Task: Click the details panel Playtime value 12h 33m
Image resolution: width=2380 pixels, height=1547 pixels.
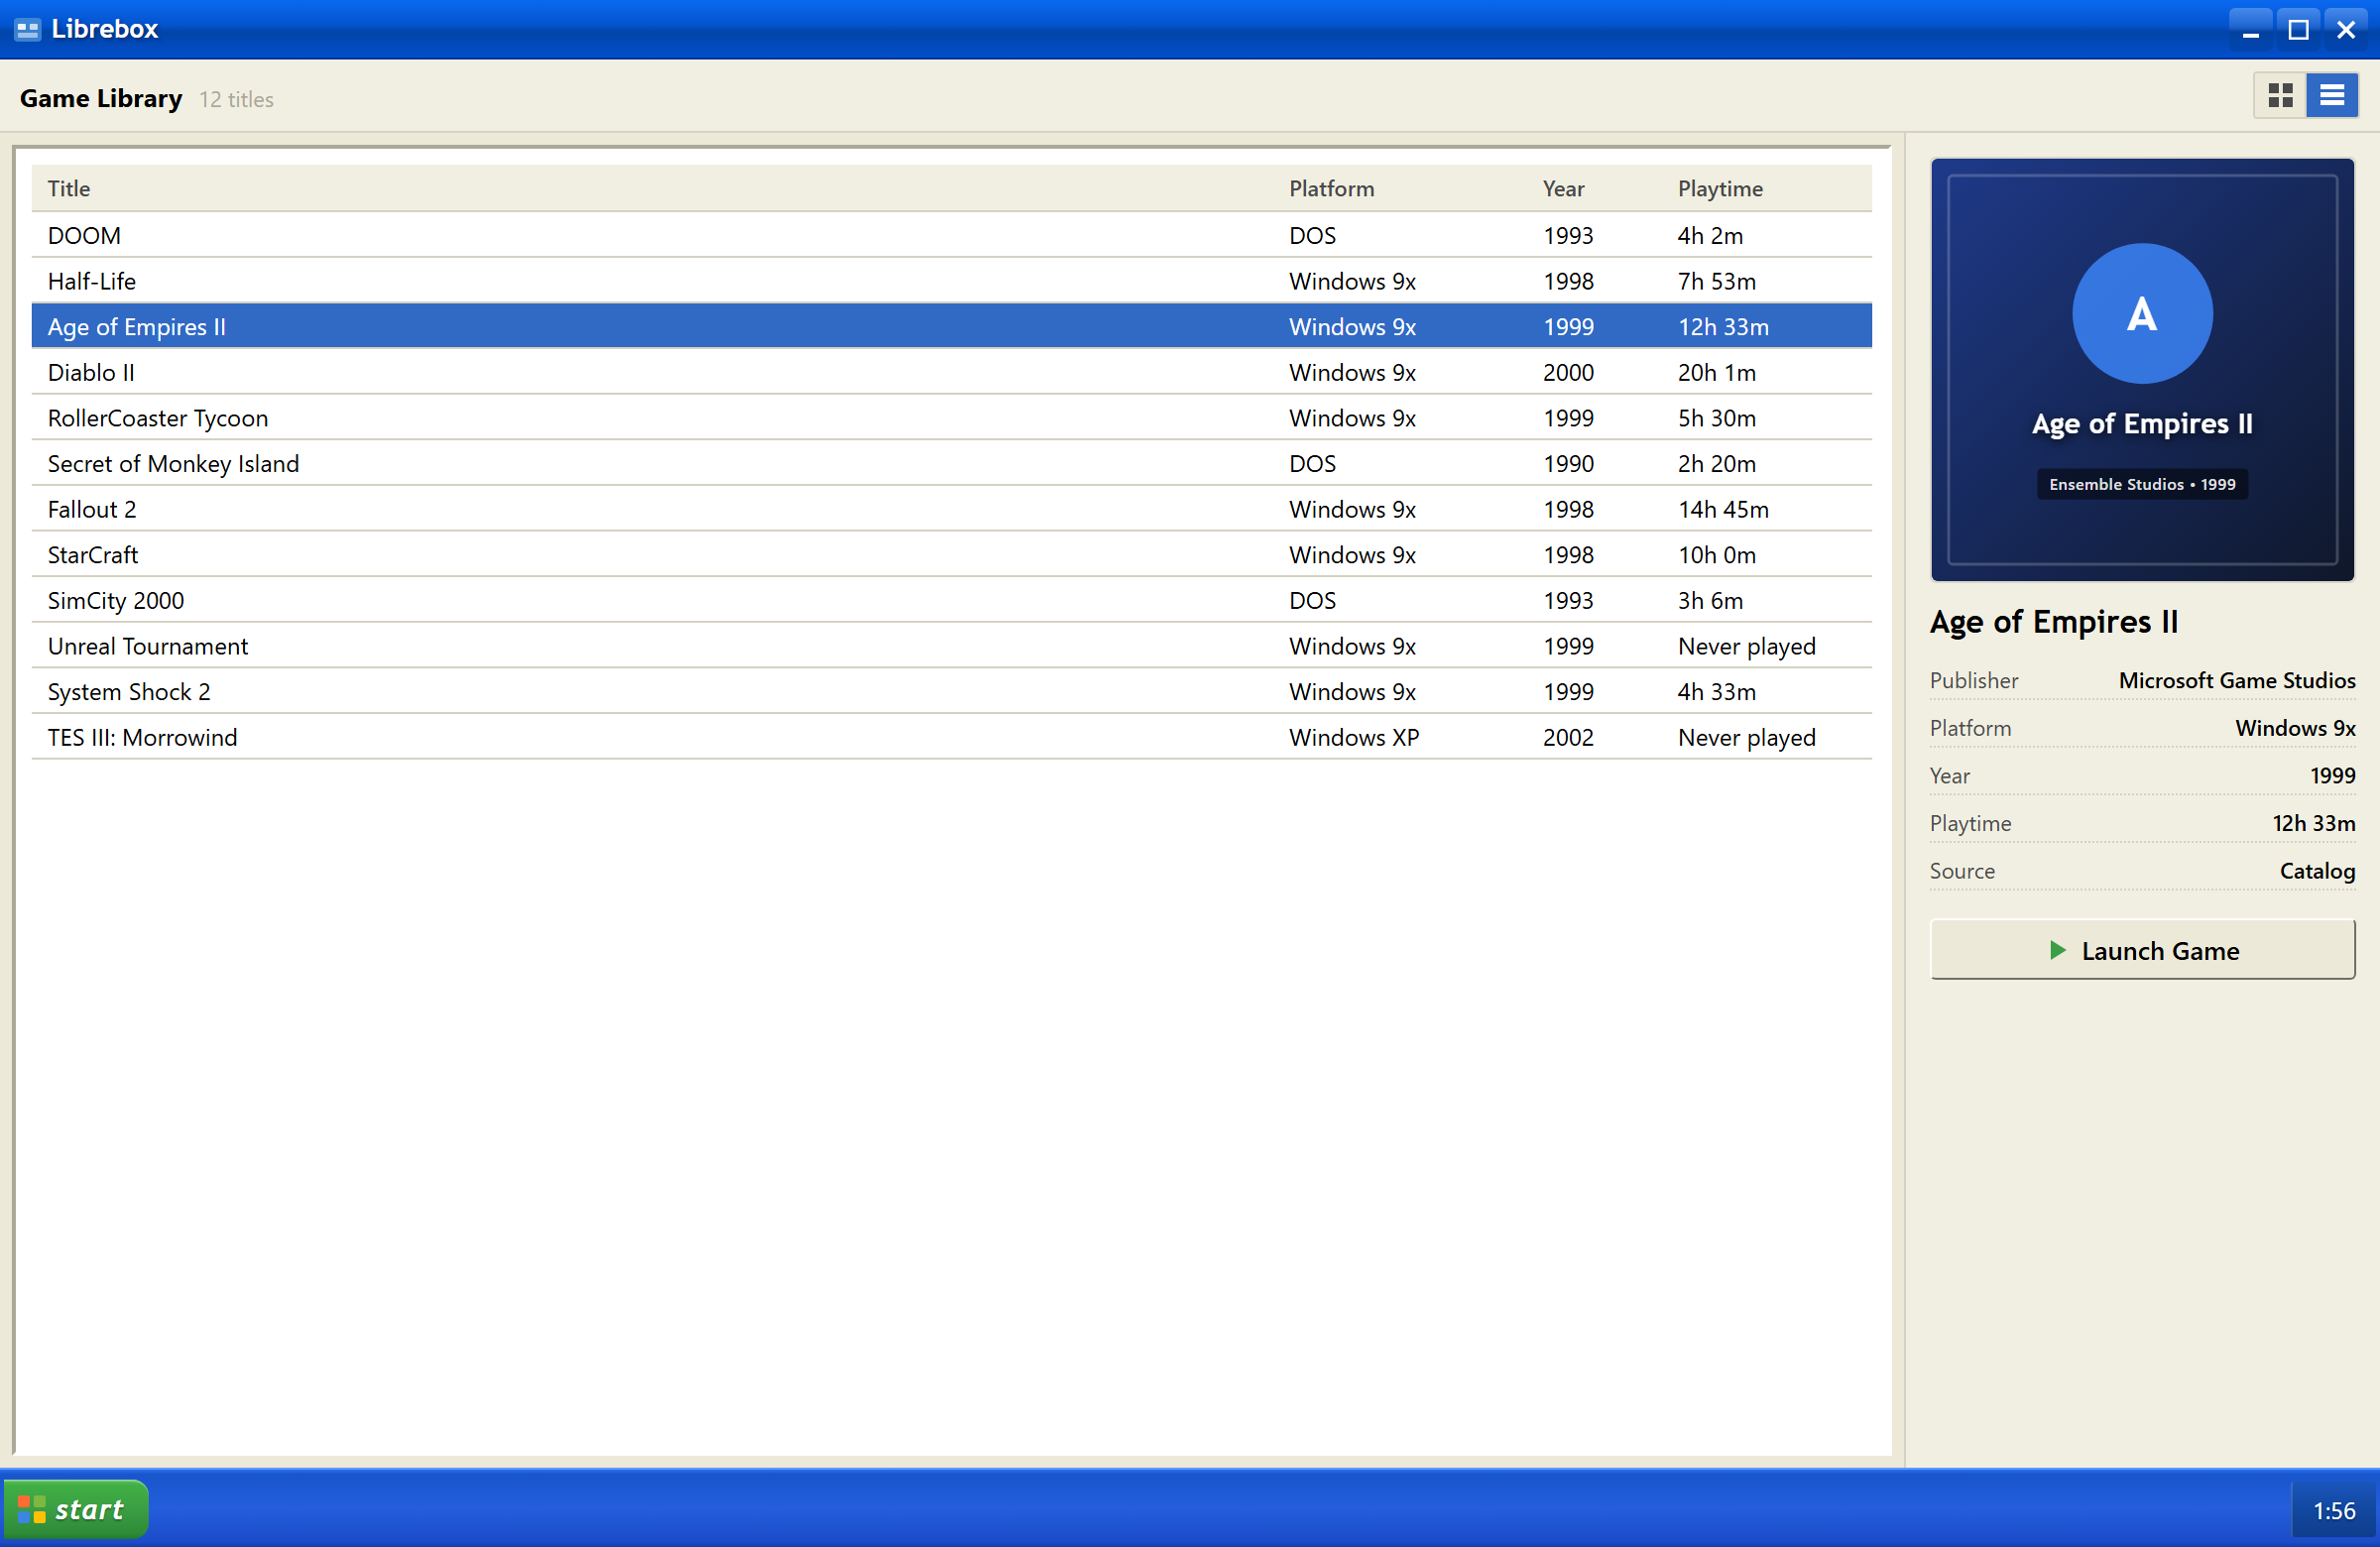Action: 2314,823
